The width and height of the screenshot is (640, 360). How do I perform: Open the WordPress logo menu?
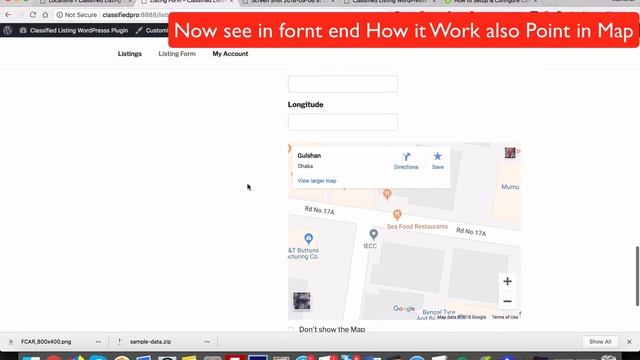pos(8,30)
